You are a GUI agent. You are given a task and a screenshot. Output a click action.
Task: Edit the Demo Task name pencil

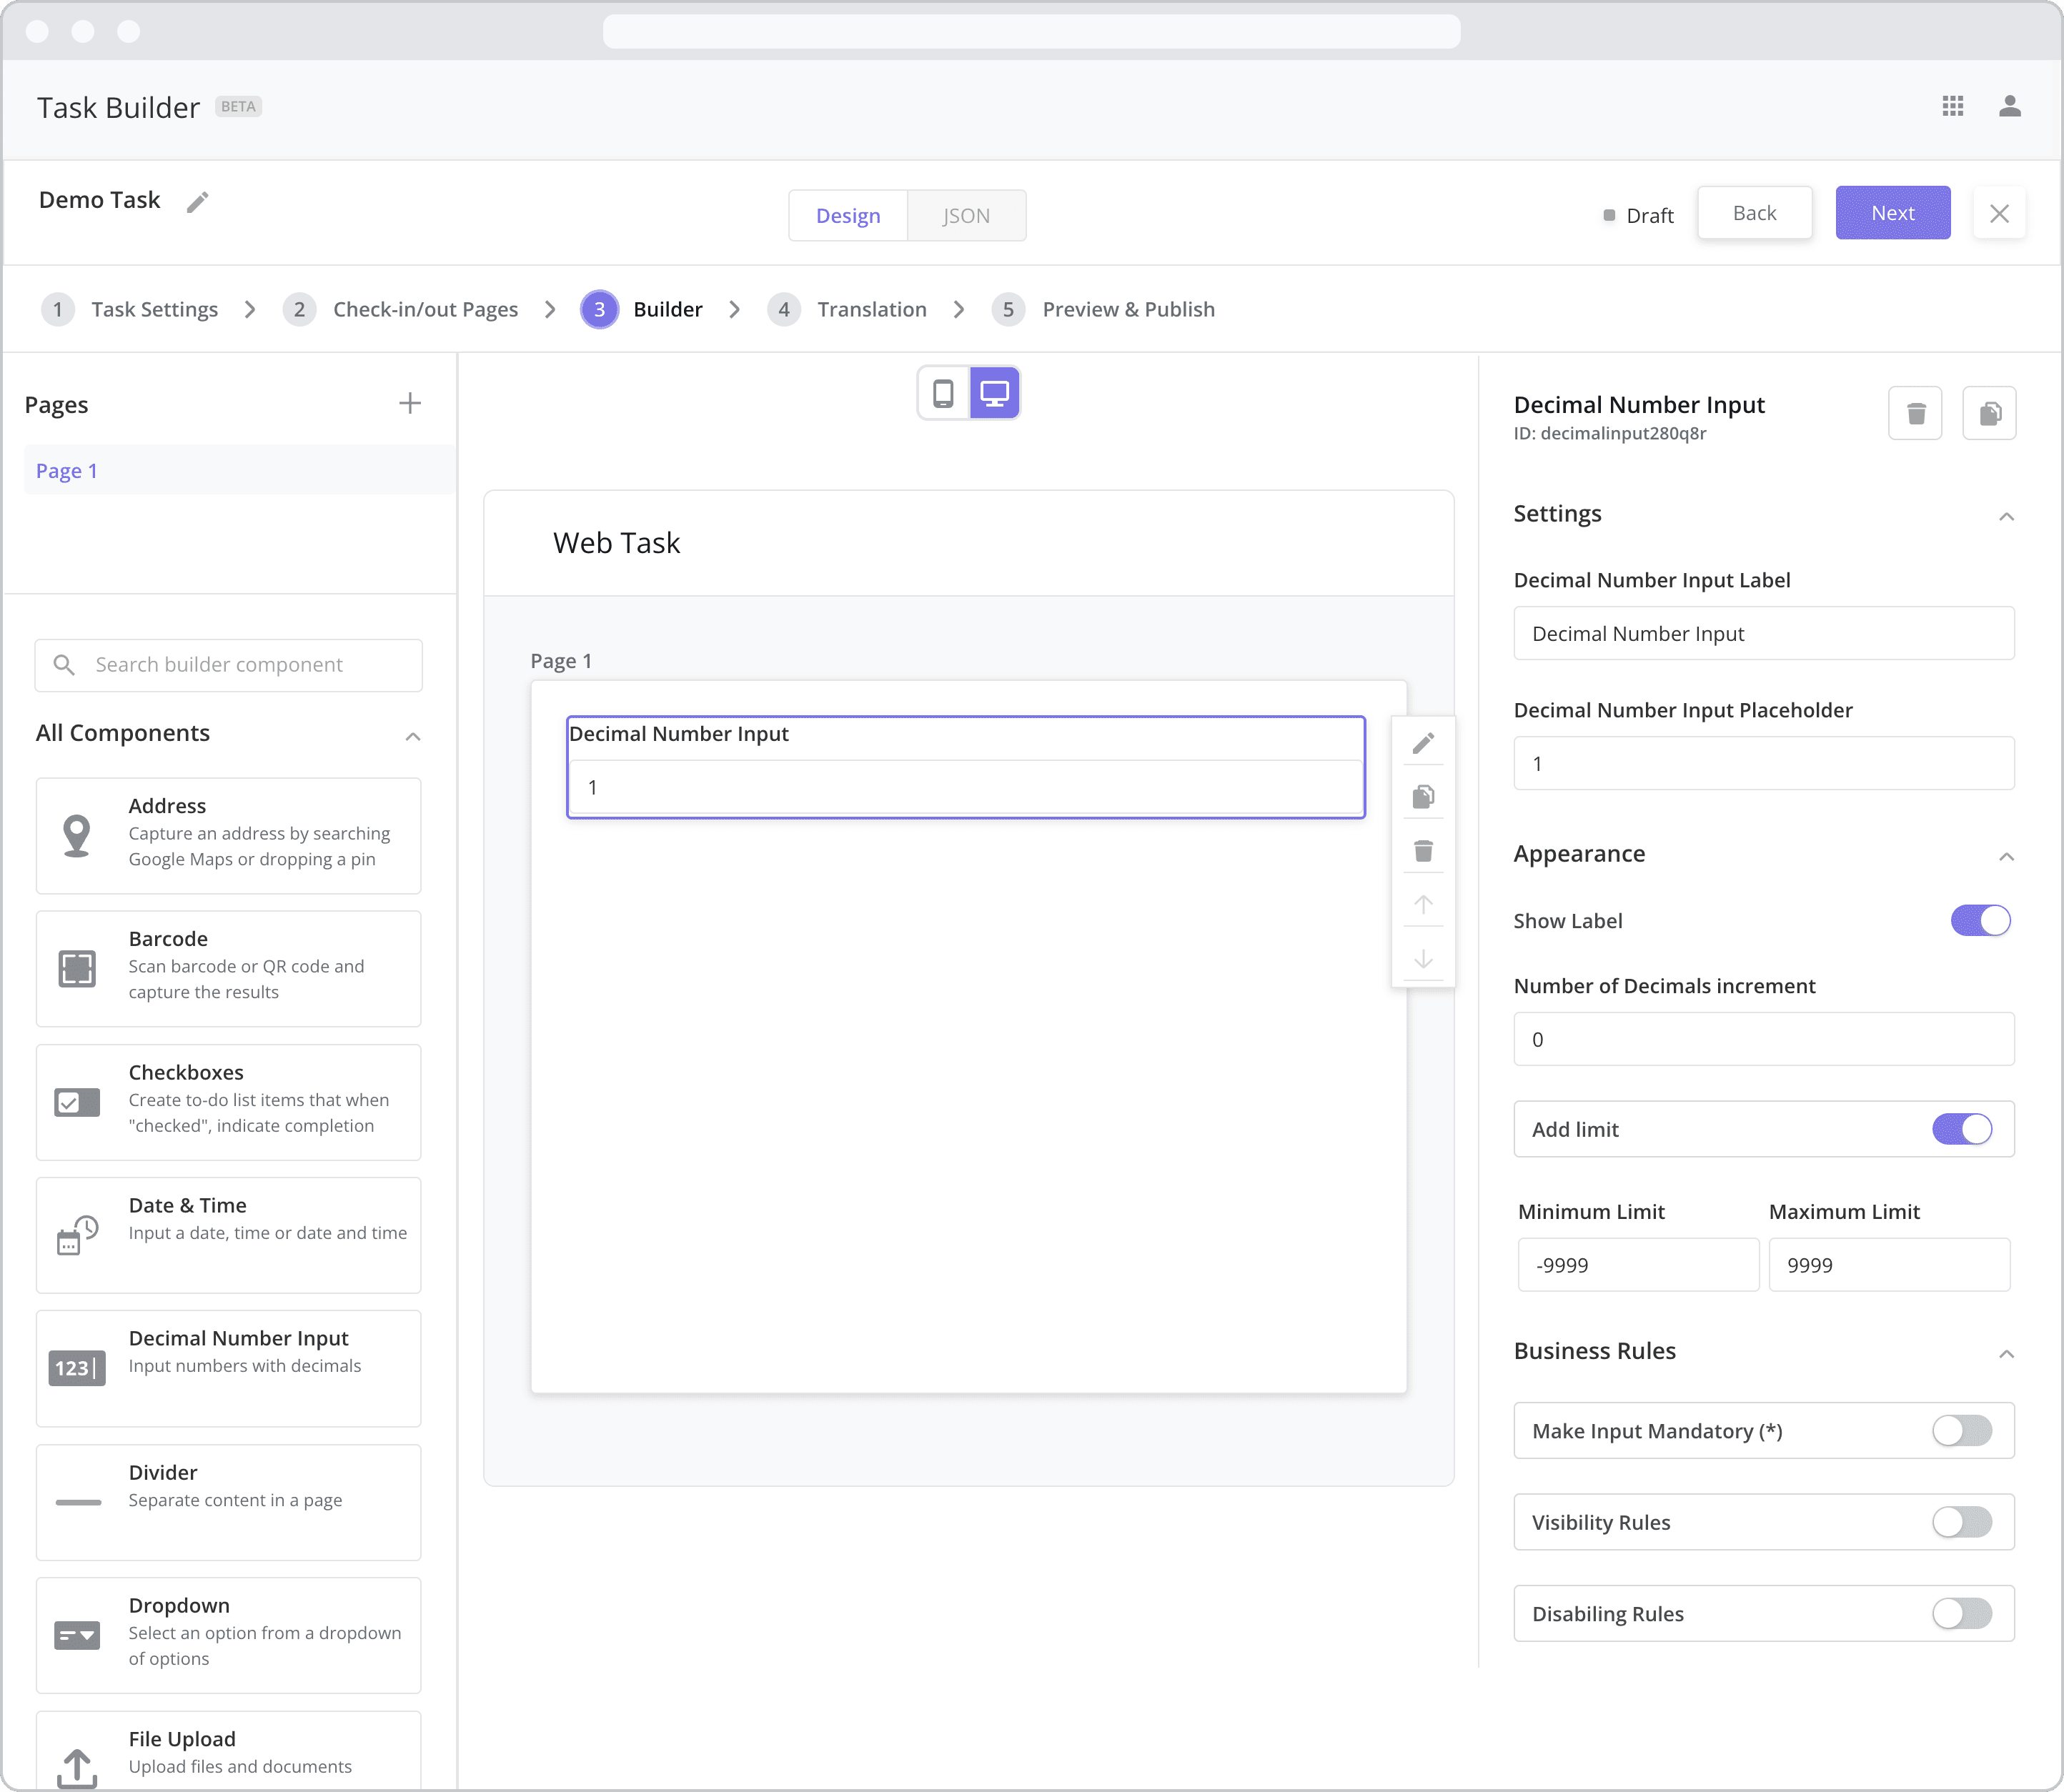click(198, 202)
